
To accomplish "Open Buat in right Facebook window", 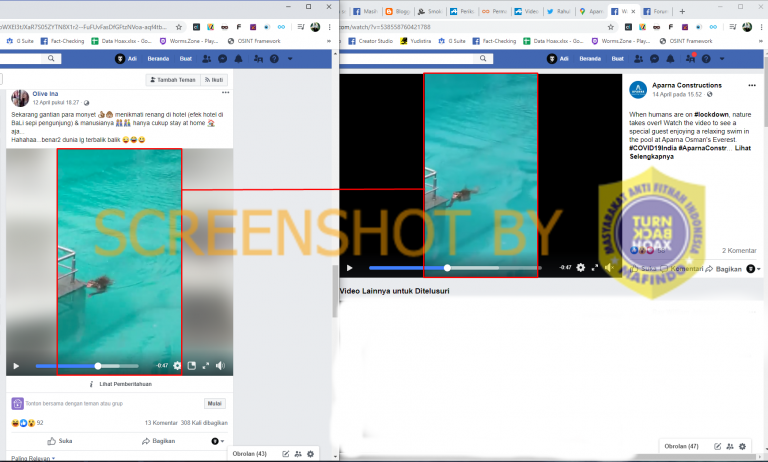I will (x=618, y=59).
